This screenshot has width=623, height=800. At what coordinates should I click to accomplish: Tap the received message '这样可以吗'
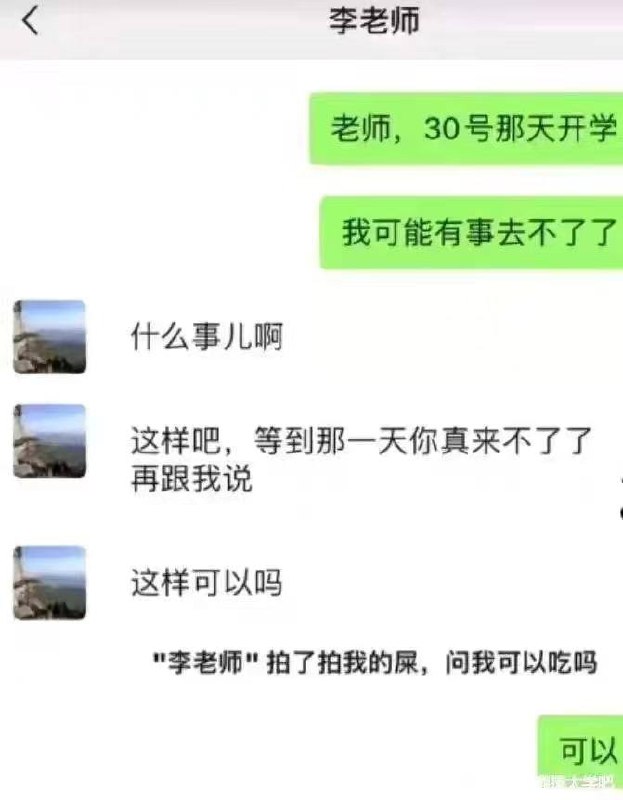tap(206, 583)
